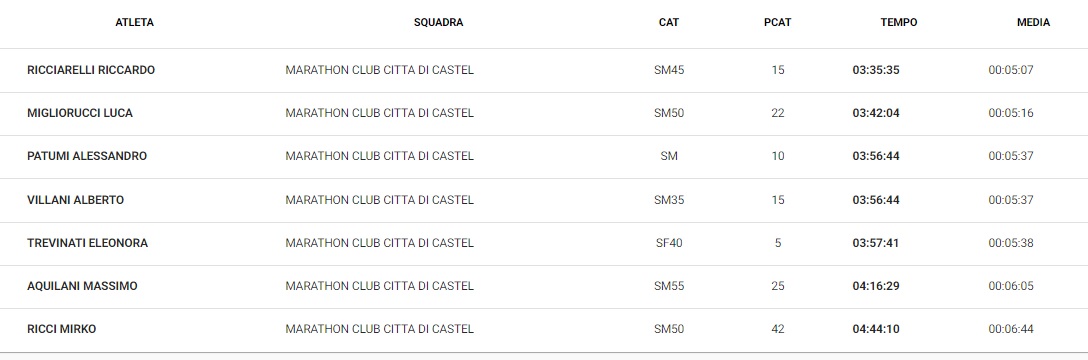Click SM55 category for Aquilani
The height and width of the screenshot is (360, 1088).
click(x=669, y=286)
